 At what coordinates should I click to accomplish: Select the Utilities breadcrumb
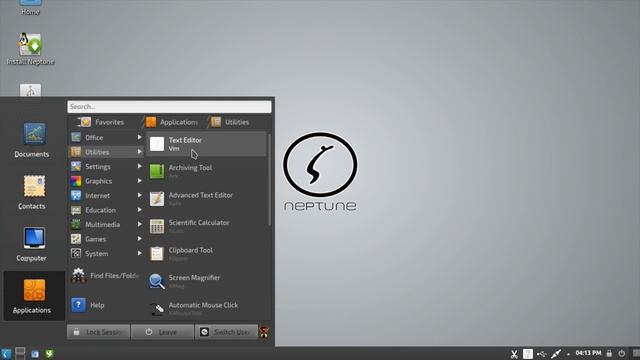(x=231, y=122)
